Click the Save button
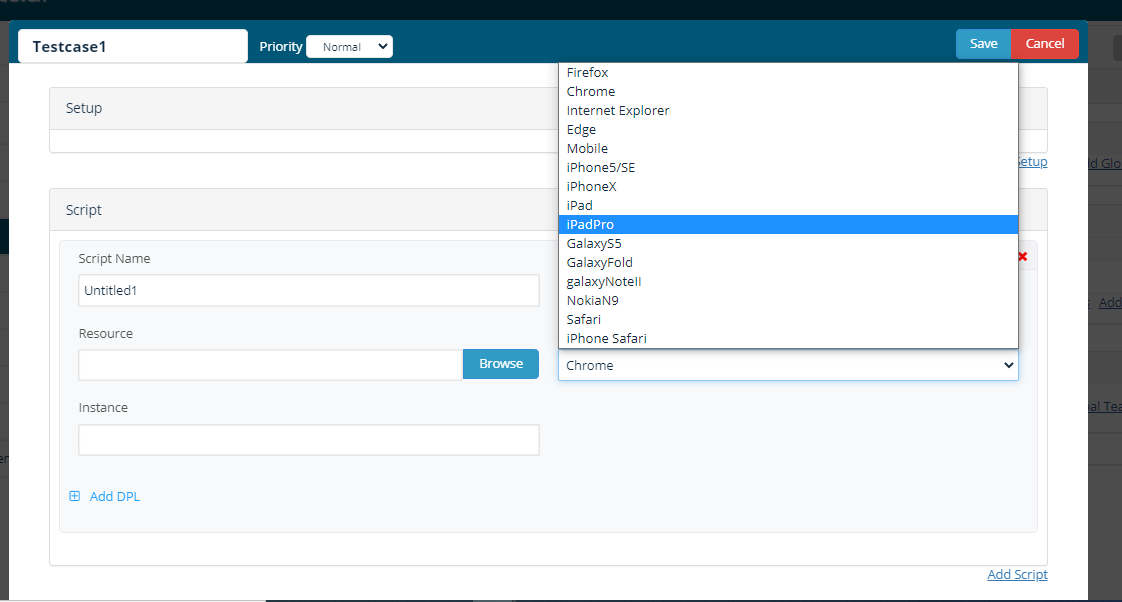The width and height of the screenshot is (1122, 602). [x=983, y=44]
